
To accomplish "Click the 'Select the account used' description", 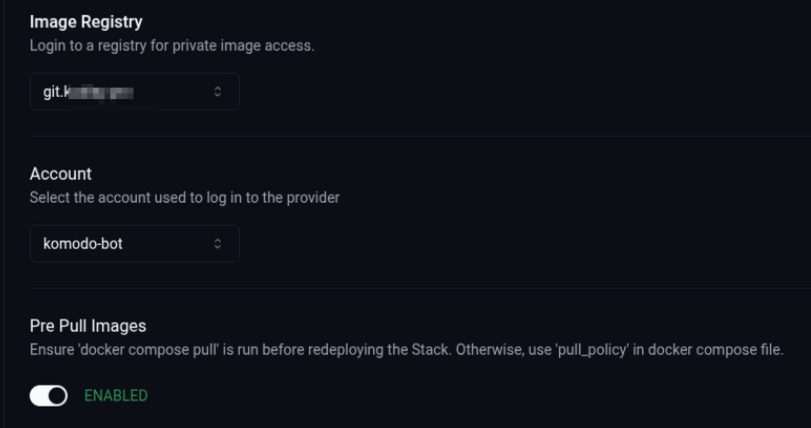I will coord(184,197).
